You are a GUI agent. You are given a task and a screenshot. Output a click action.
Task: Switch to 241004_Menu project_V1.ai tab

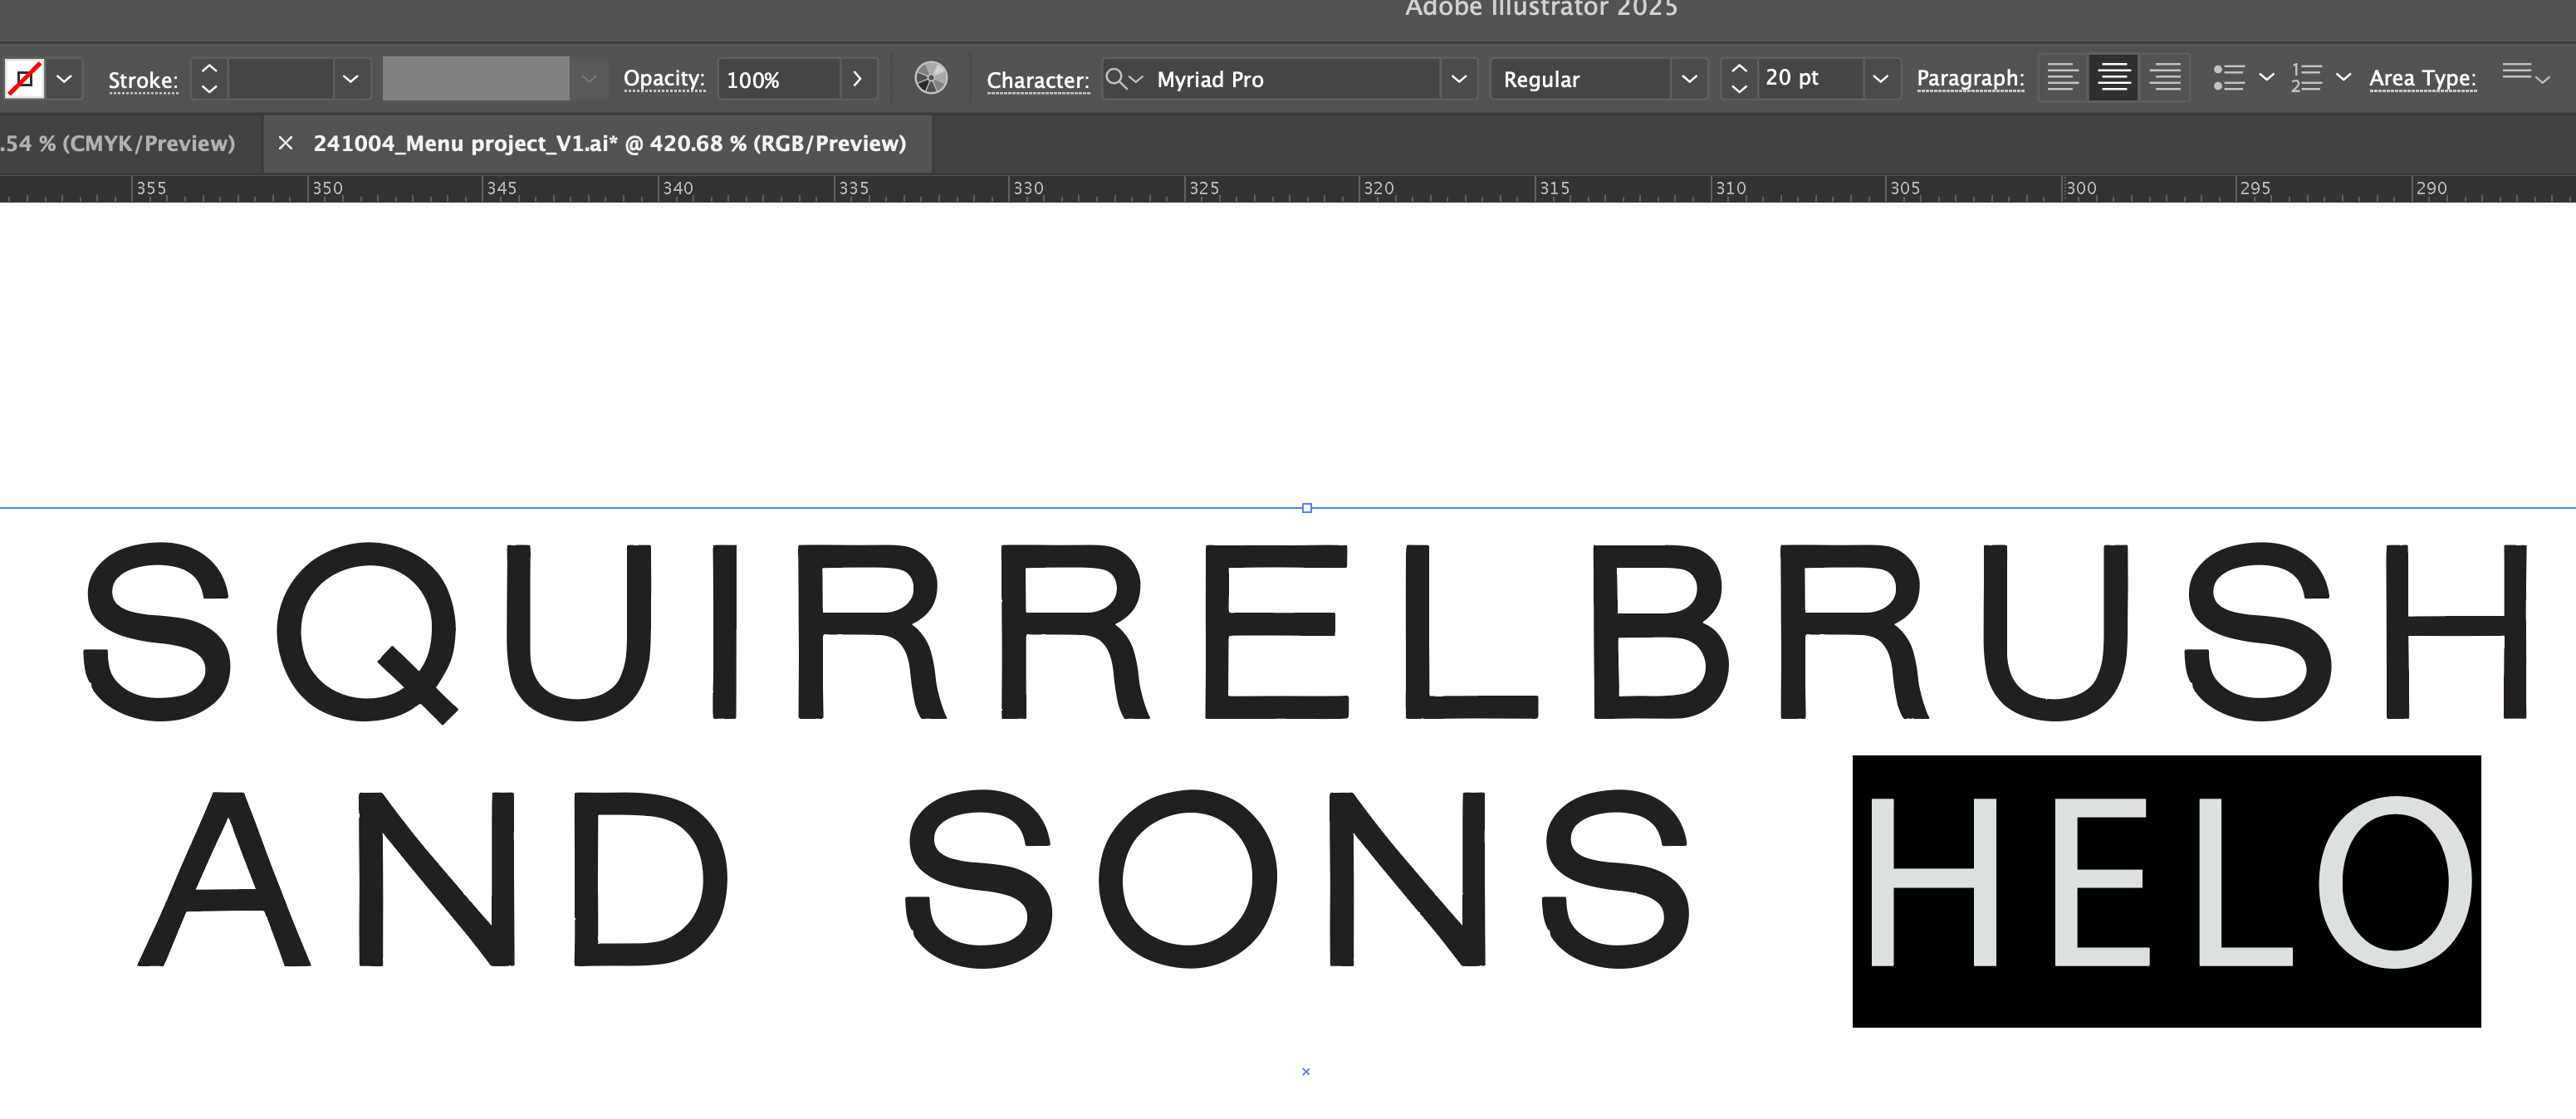[609, 144]
